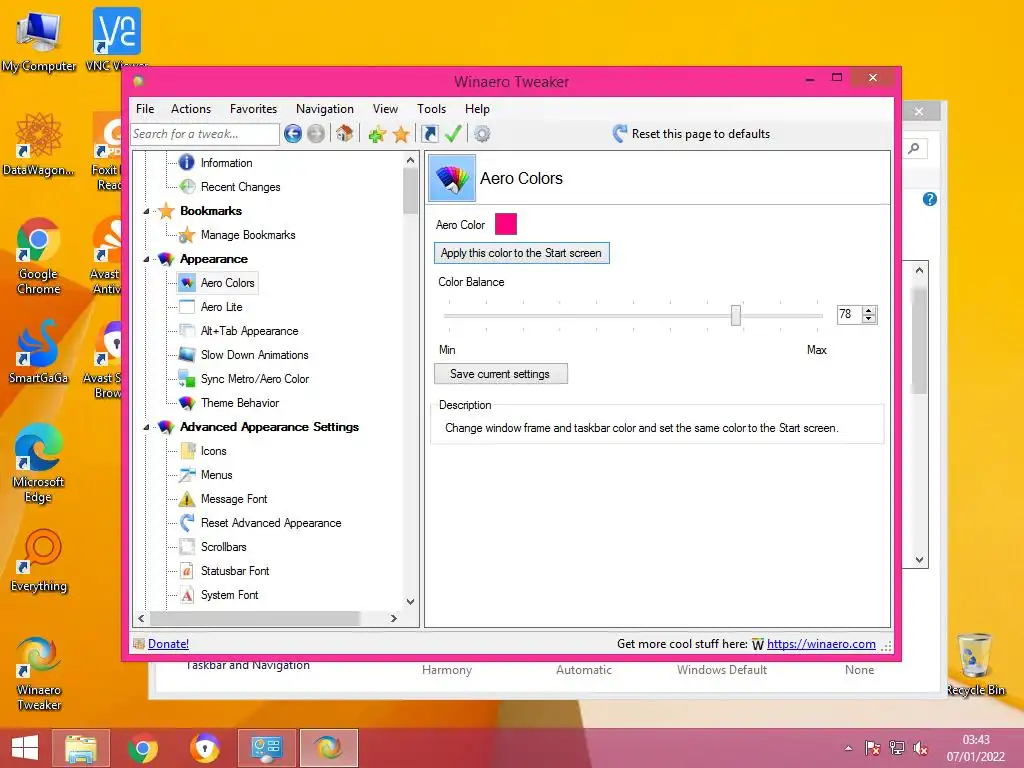Open the https://winaero.com link
Viewport: 1024px width, 768px height.
[x=821, y=644]
